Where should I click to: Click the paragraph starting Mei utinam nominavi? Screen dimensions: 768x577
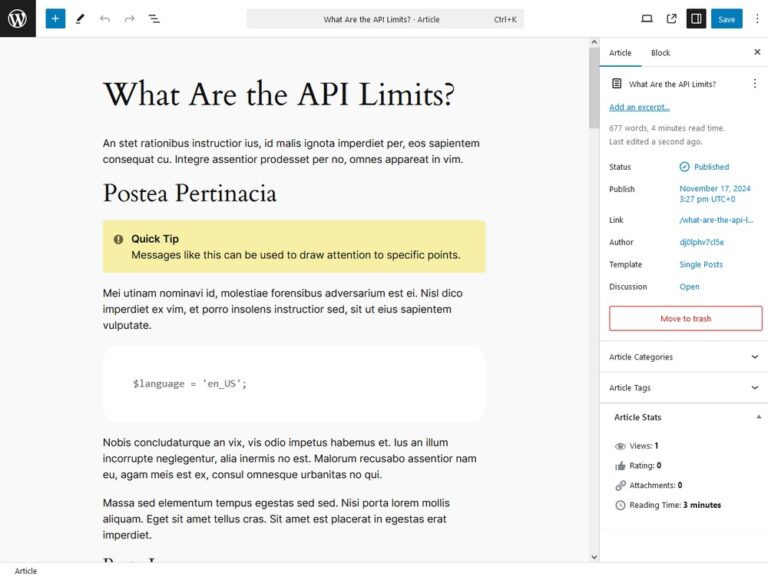[x=283, y=309]
